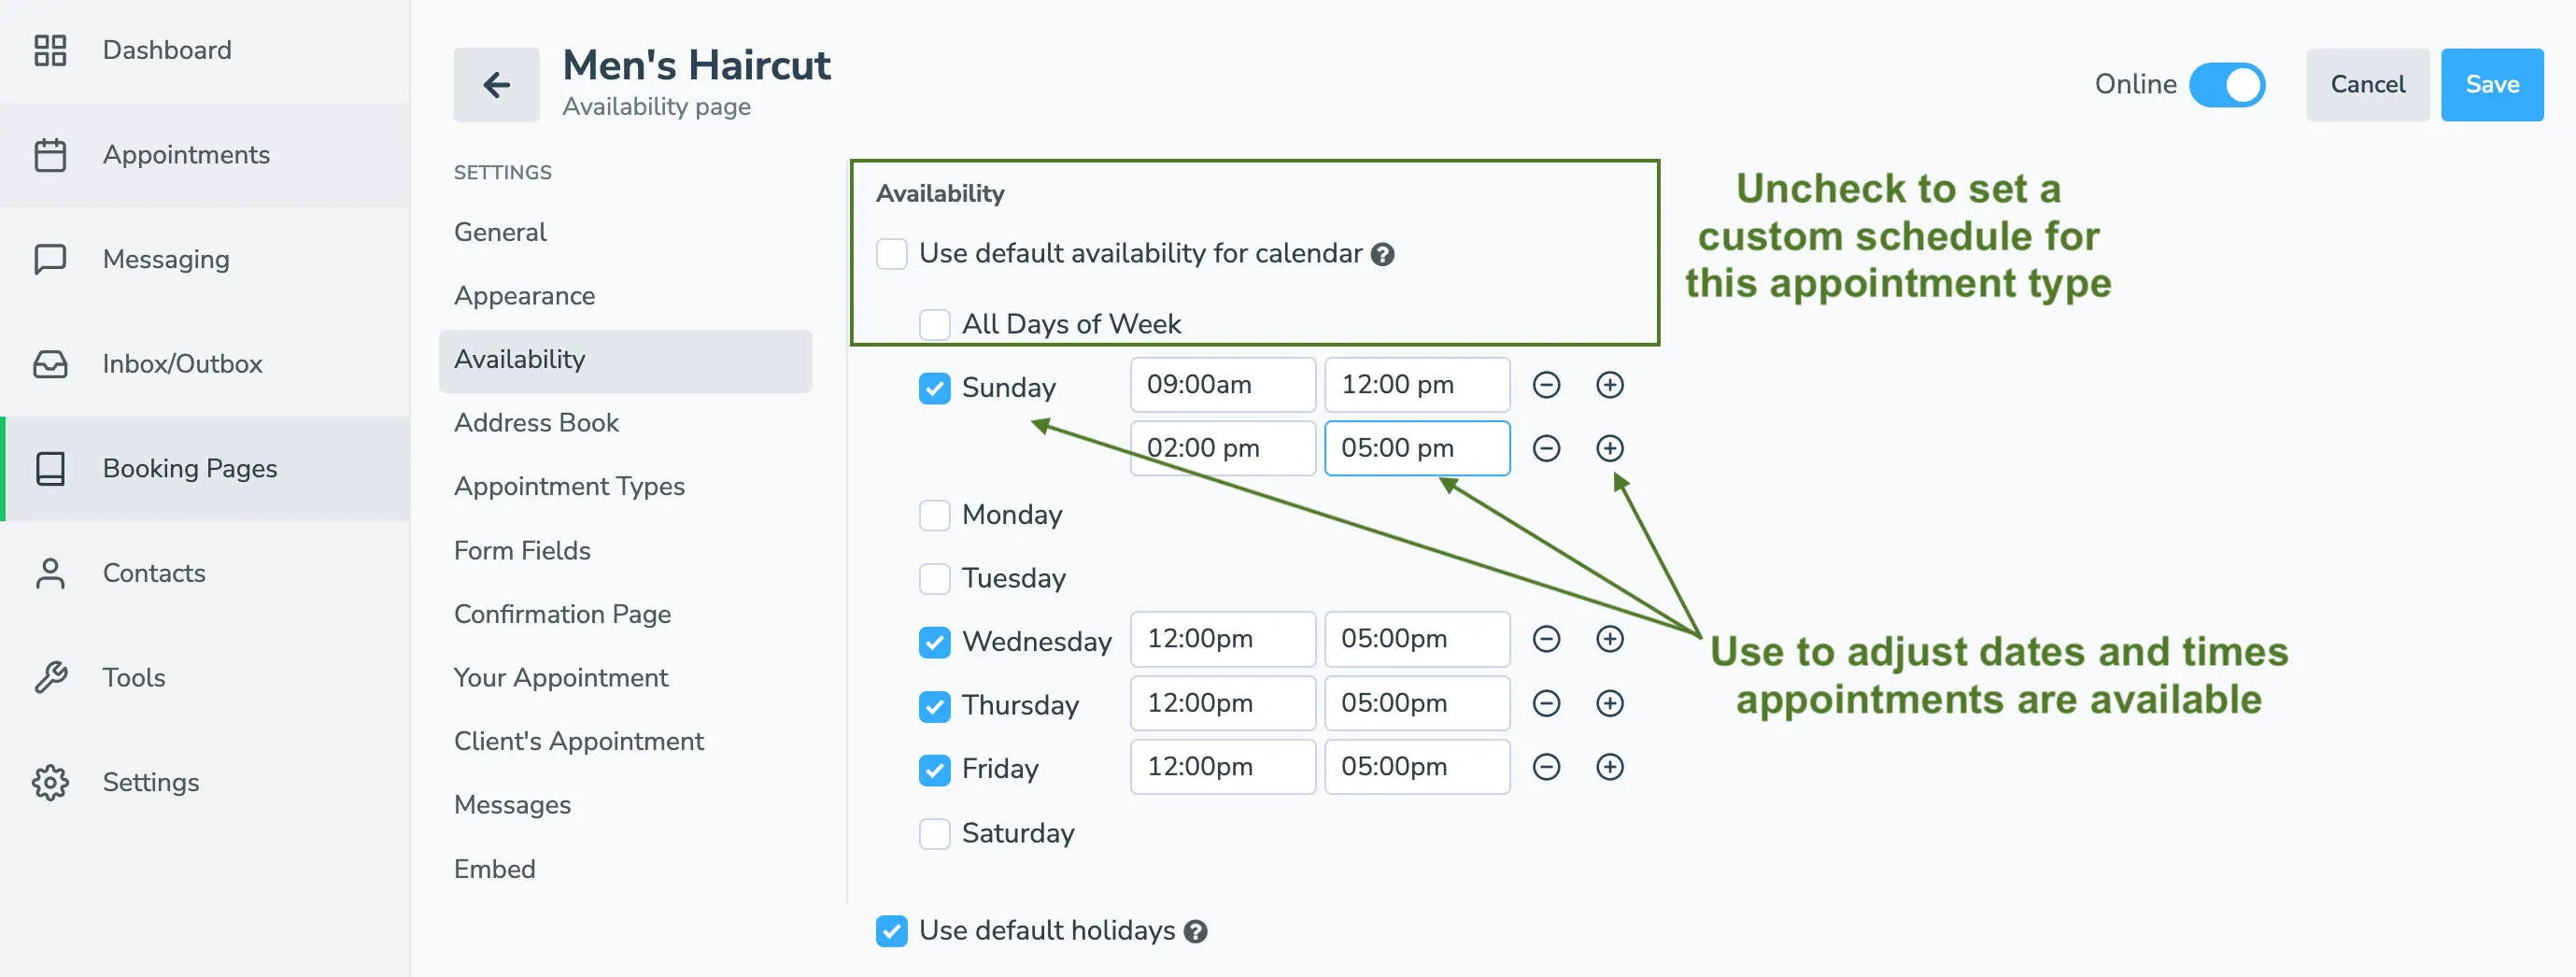
Task: Open Settings via the gear icon
Action: pyautogui.click(x=50, y=782)
